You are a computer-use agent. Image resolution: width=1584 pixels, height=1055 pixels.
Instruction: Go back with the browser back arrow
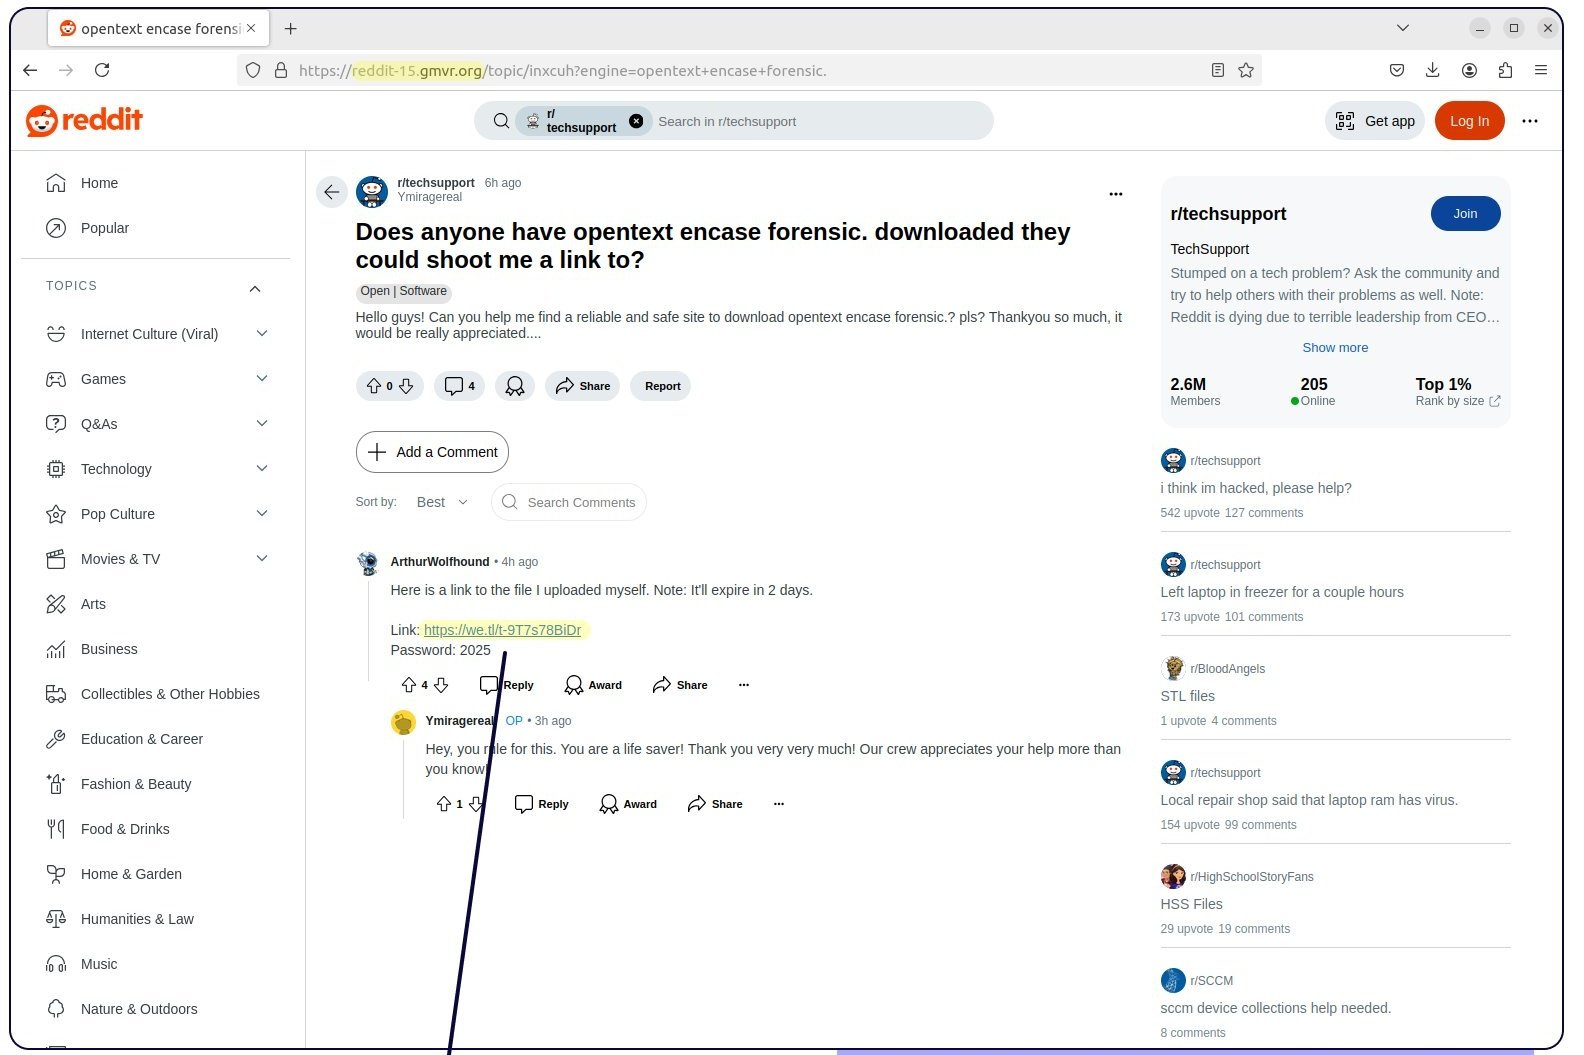tap(30, 70)
